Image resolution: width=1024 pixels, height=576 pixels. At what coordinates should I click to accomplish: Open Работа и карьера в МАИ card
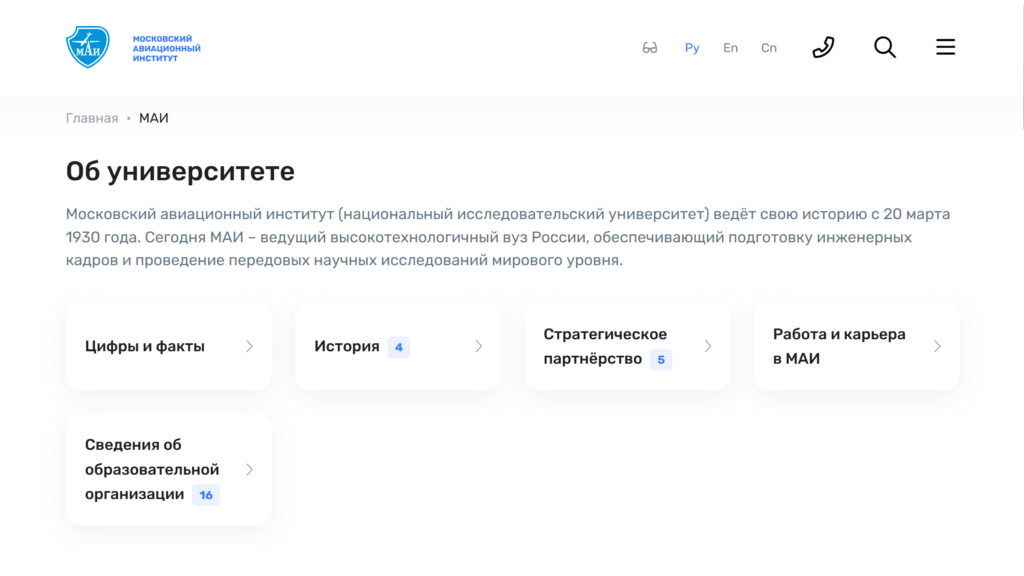[x=857, y=346]
